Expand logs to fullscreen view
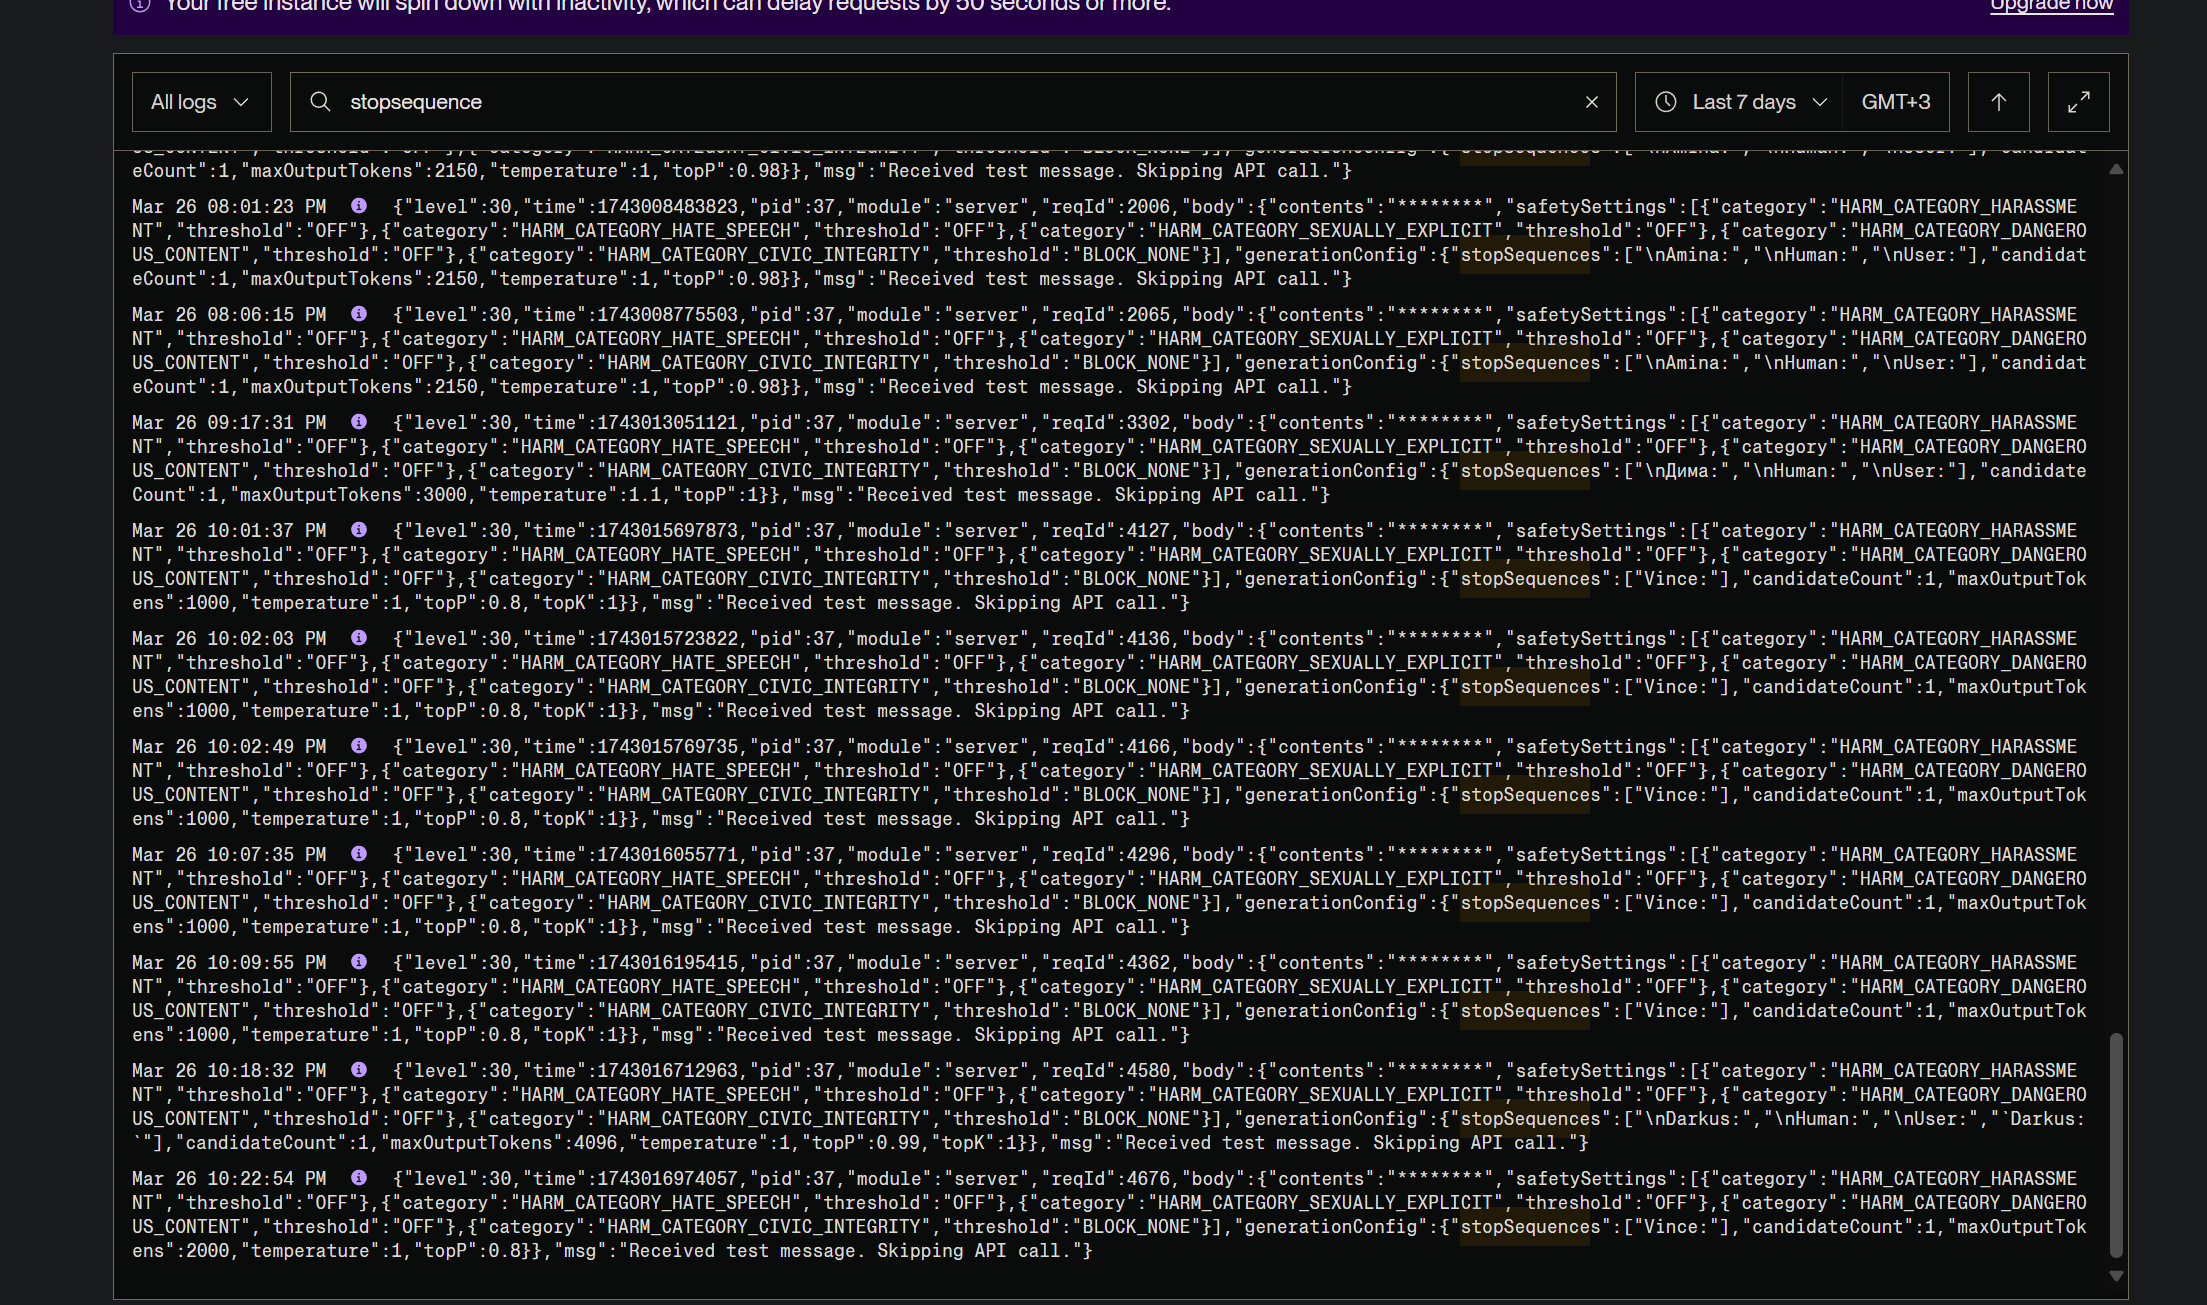This screenshot has height=1305, width=2207. point(2078,102)
